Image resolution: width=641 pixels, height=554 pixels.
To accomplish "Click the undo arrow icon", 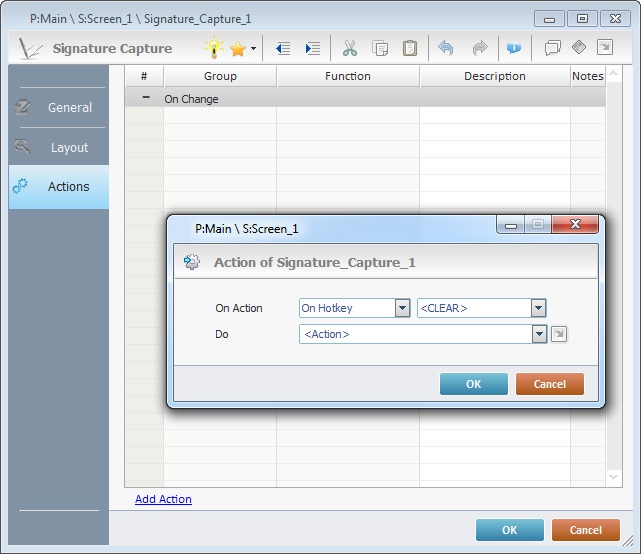I will point(446,48).
